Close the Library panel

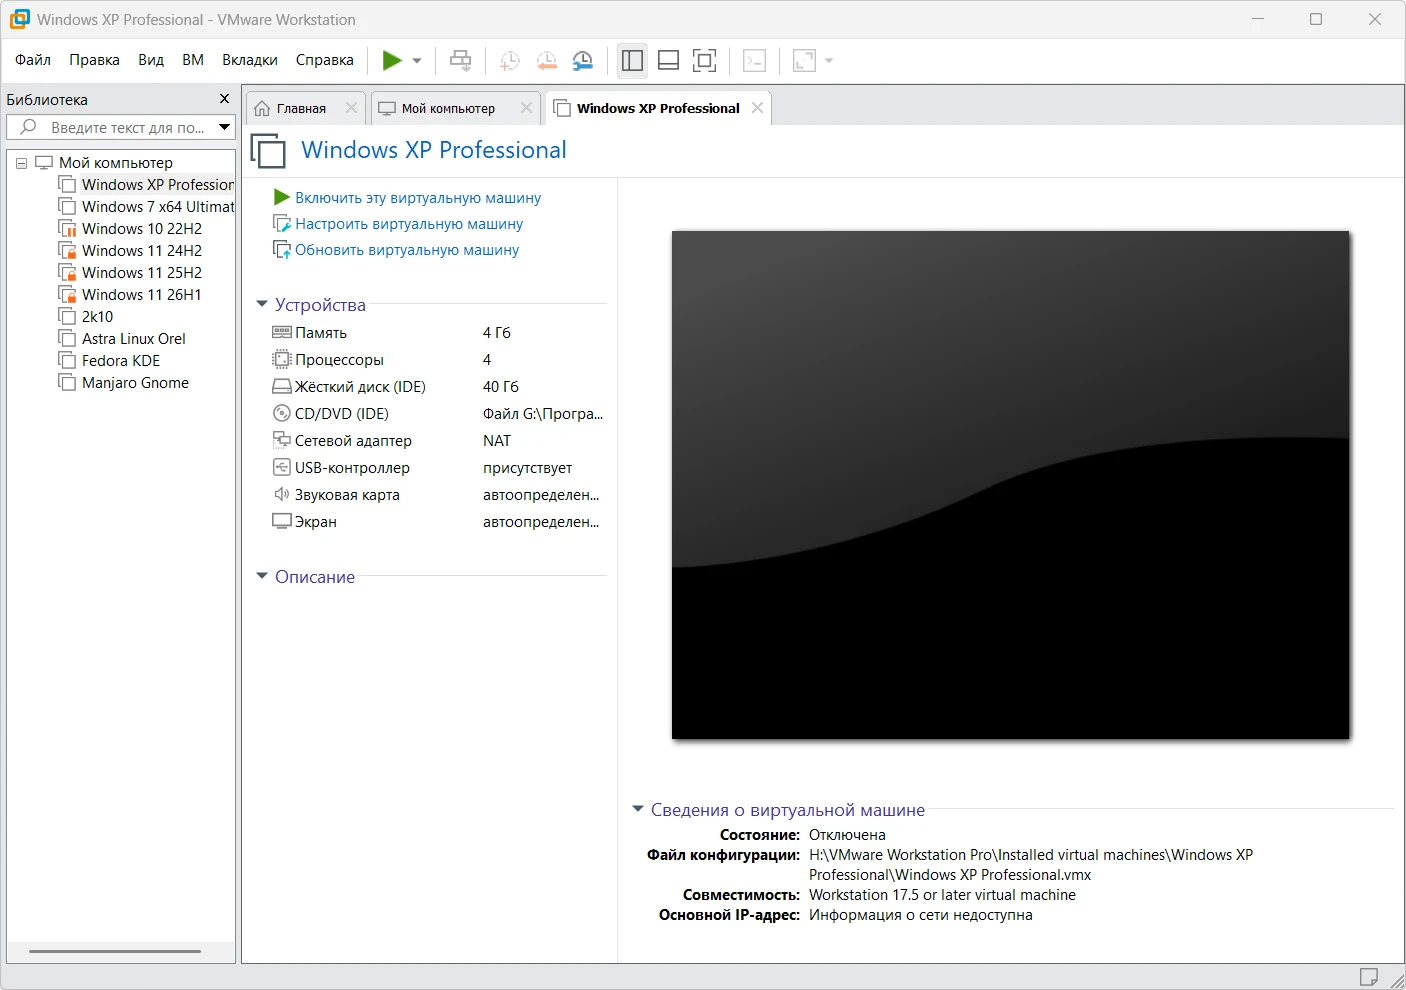224,99
